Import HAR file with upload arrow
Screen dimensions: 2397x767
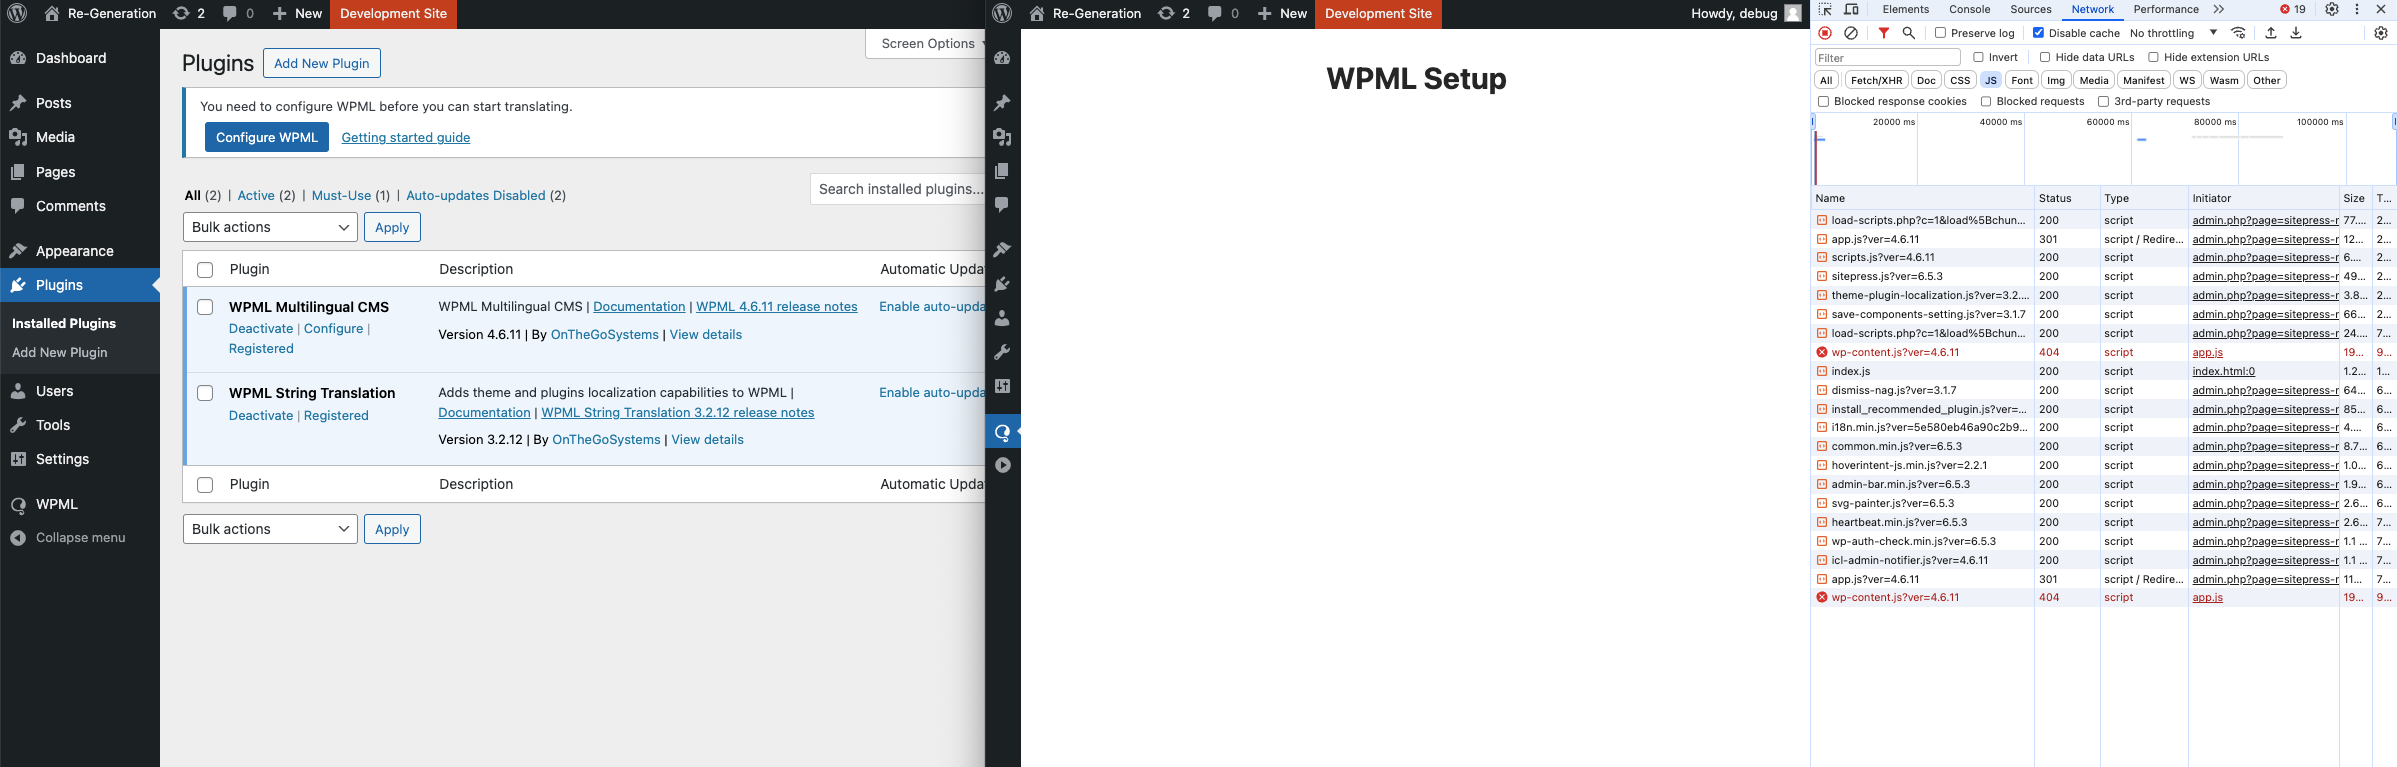2271,33
